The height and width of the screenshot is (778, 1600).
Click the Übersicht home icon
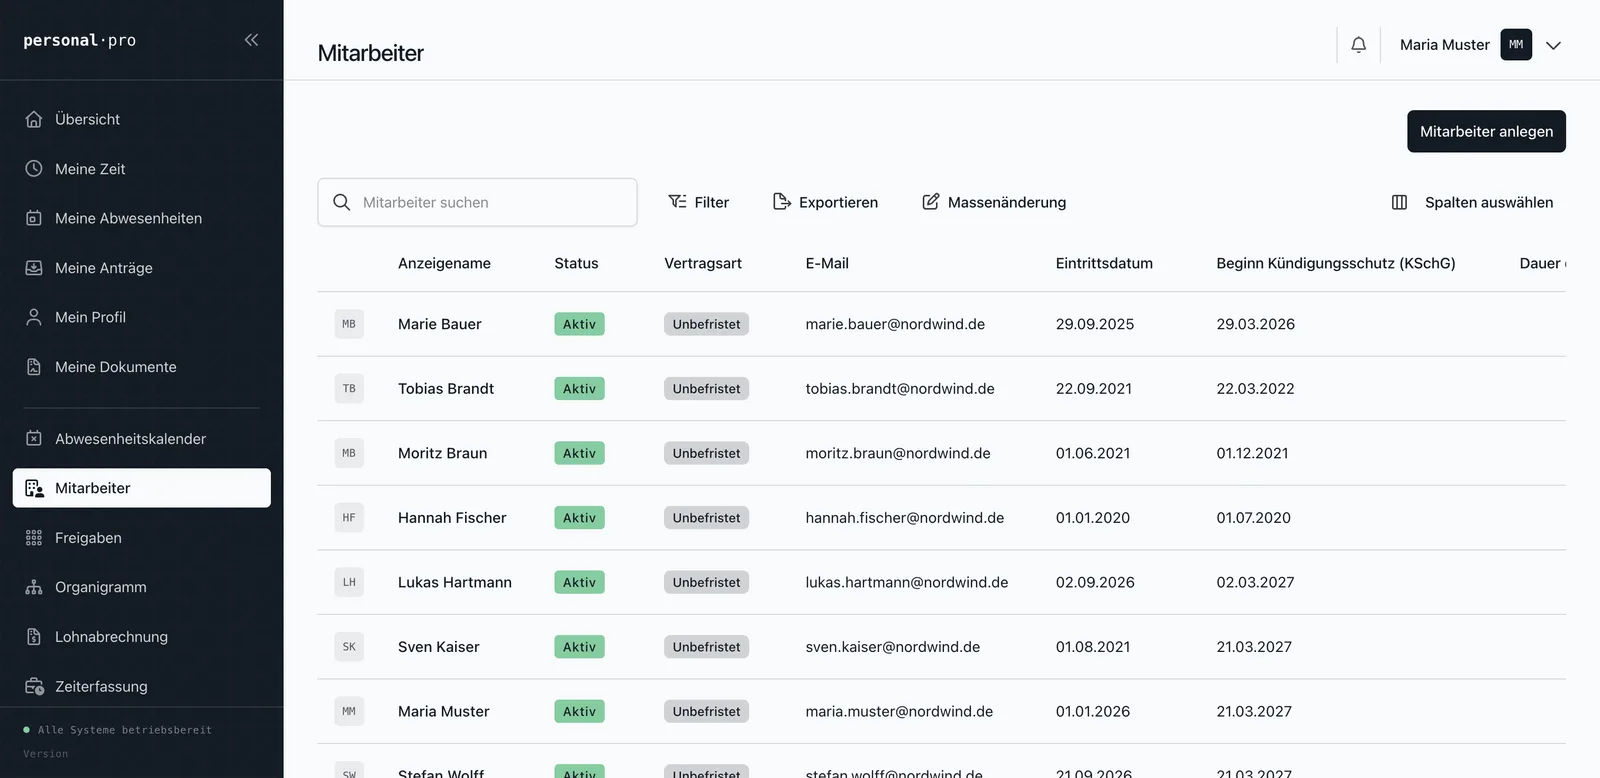(x=34, y=119)
